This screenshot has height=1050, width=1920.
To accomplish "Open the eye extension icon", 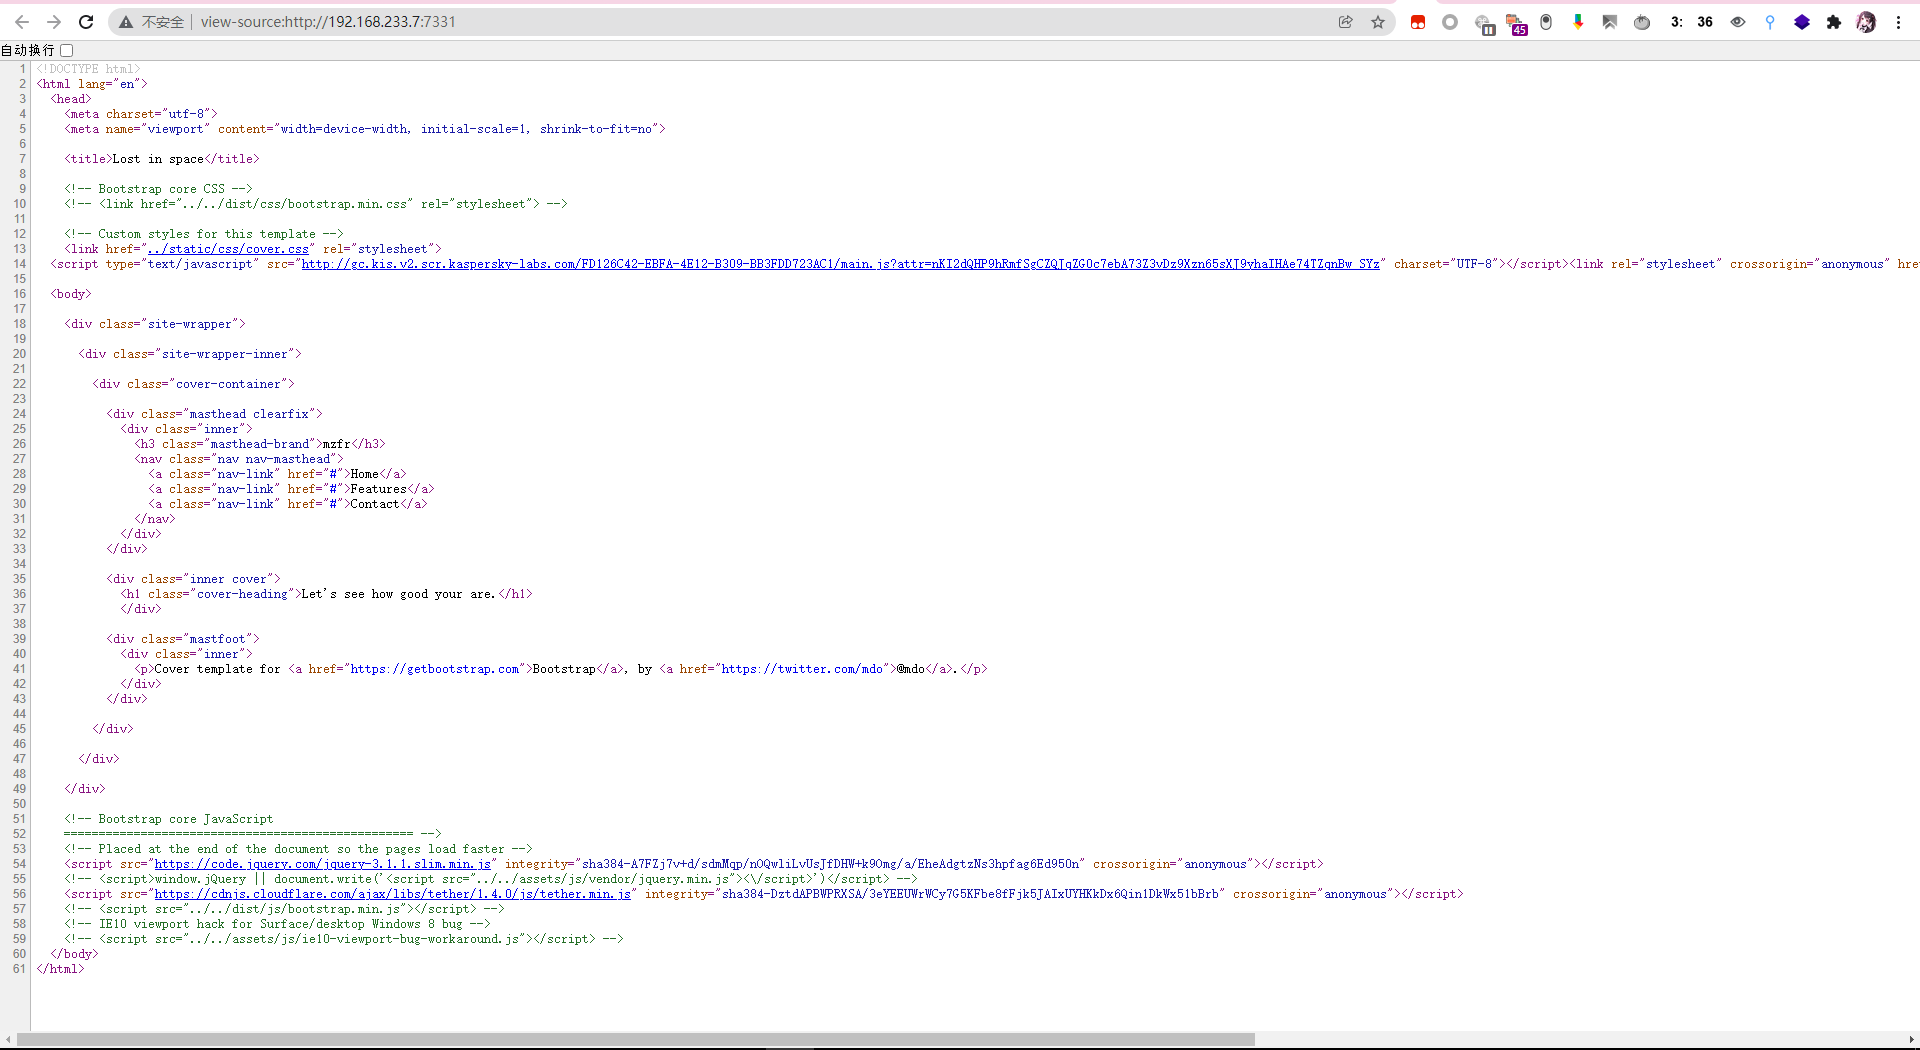I will [x=1738, y=22].
